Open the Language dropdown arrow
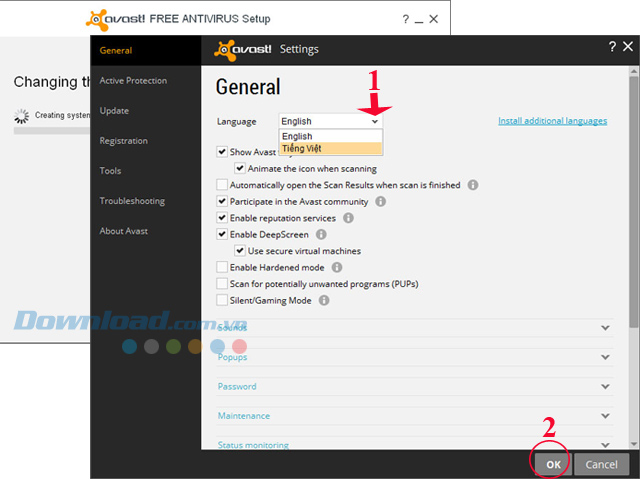This screenshot has height=479, width=640. click(x=375, y=122)
